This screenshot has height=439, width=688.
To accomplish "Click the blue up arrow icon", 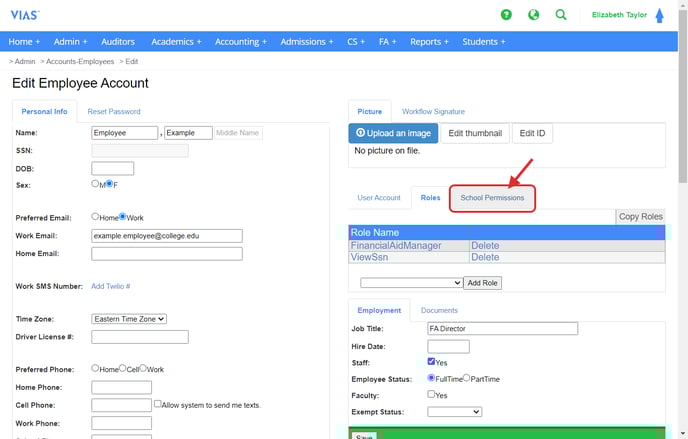I will pos(659,16).
